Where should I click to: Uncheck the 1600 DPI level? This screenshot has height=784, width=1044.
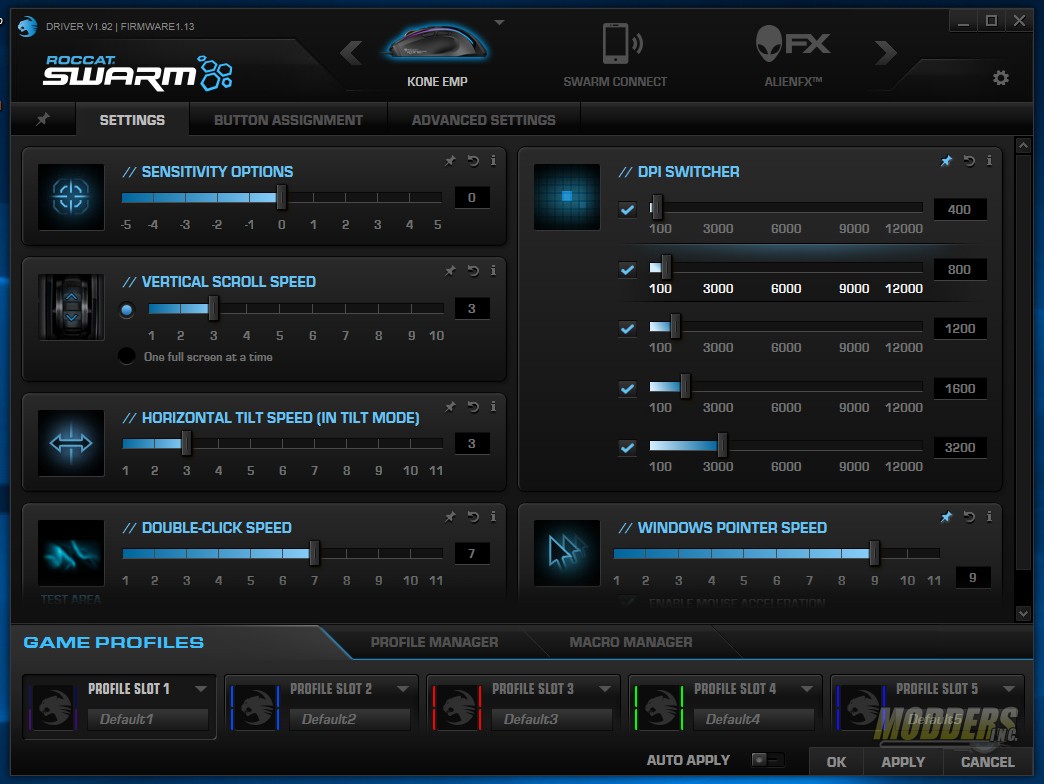pyautogui.click(x=627, y=388)
